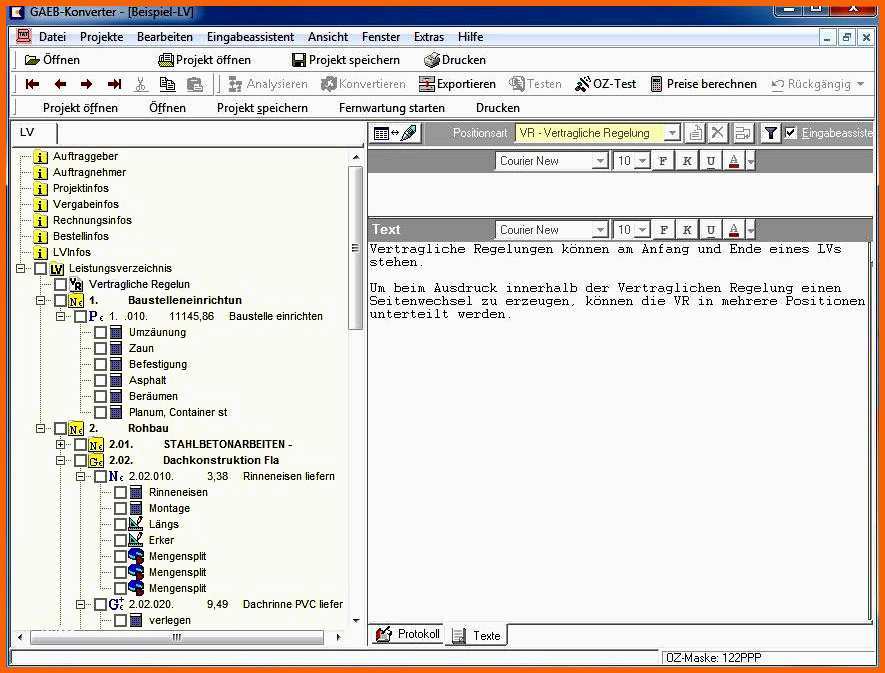Go to next record arrow
Viewport: 885px width, 673px height.
(x=86, y=84)
